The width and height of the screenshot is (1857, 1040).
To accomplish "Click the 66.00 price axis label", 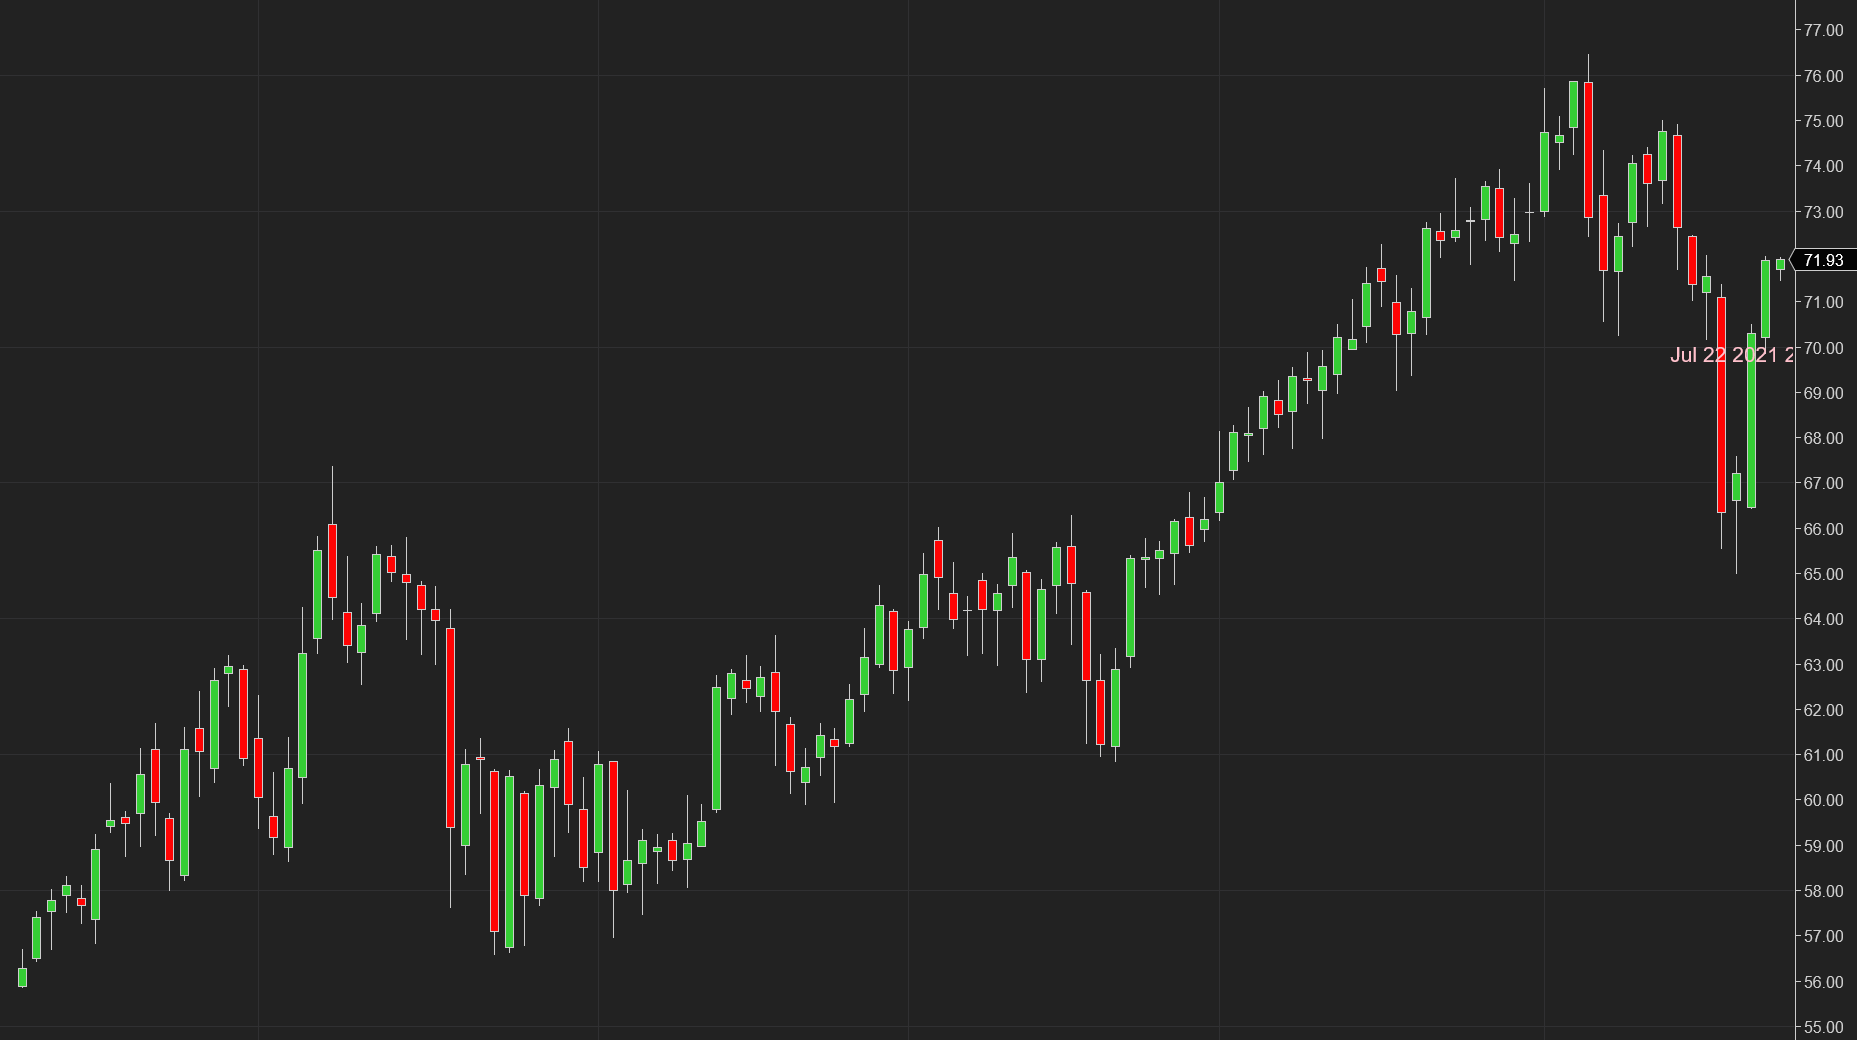I will click(1823, 529).
